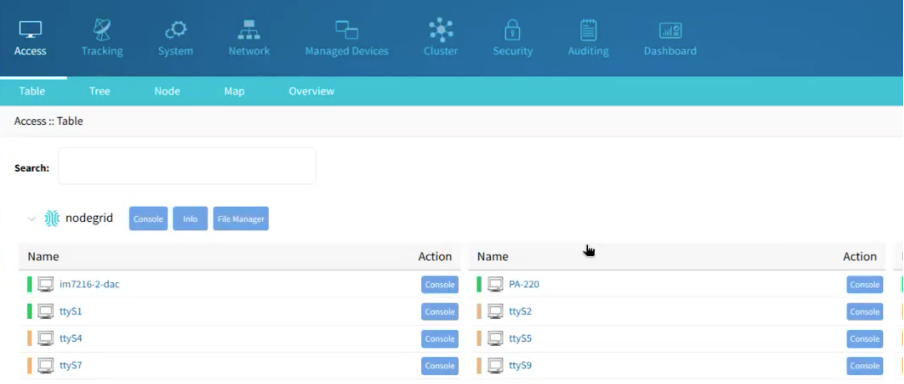Open the ttyS9 device link
The height and width of the screenshot is (384, 904).
[x=521, y=366]
